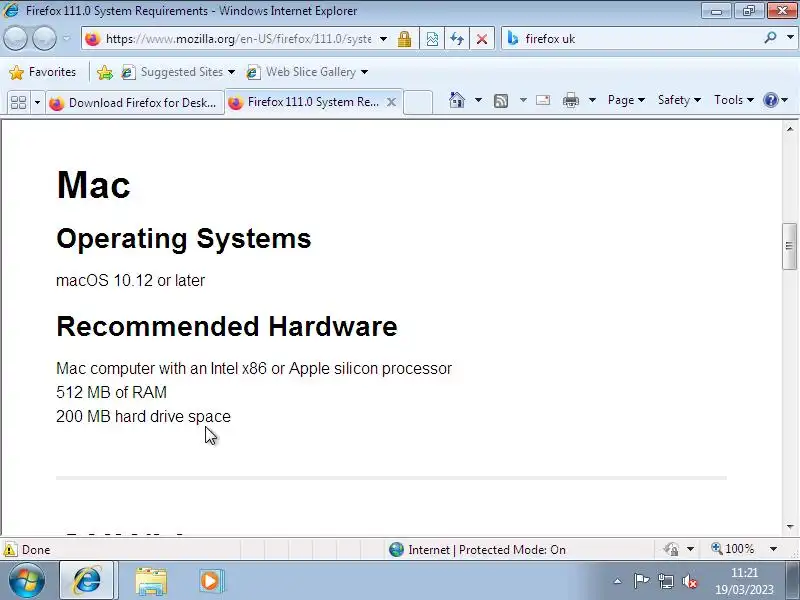This screenshot has width=800, height=600.
Task: Open the recent pages dropdown arrow
Action: (x=67, y=38)
